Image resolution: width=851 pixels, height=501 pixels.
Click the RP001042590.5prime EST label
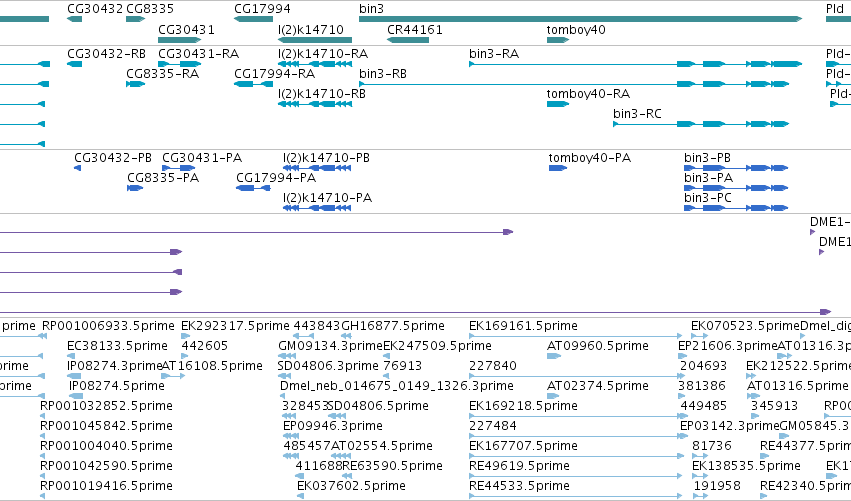(x=106, y=466)
